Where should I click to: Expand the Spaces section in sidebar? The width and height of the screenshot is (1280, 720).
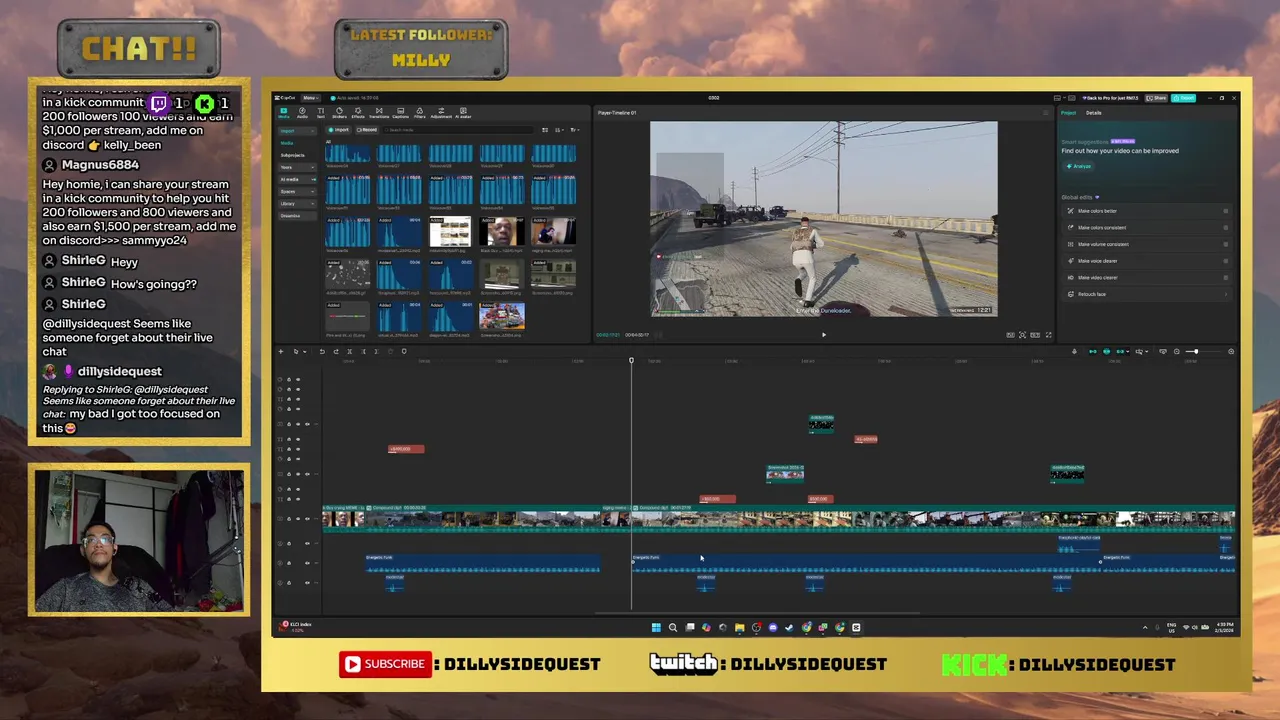297,192
